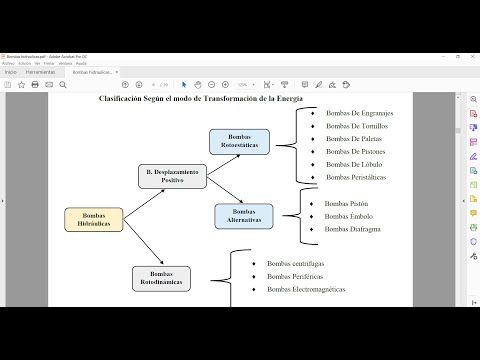The height and width of the screenshot is (360, 480).
Task: Click the magnifier find text icon
Action: [x=63, y=85]
